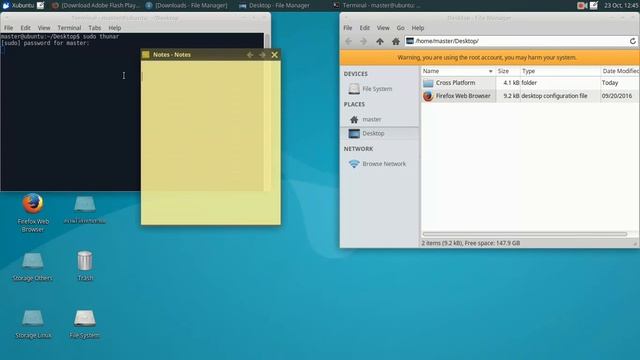Click in the terminal at the sudo password prompt
The width and height of the screenshot is (640, 360).
(x=45, y=43)
